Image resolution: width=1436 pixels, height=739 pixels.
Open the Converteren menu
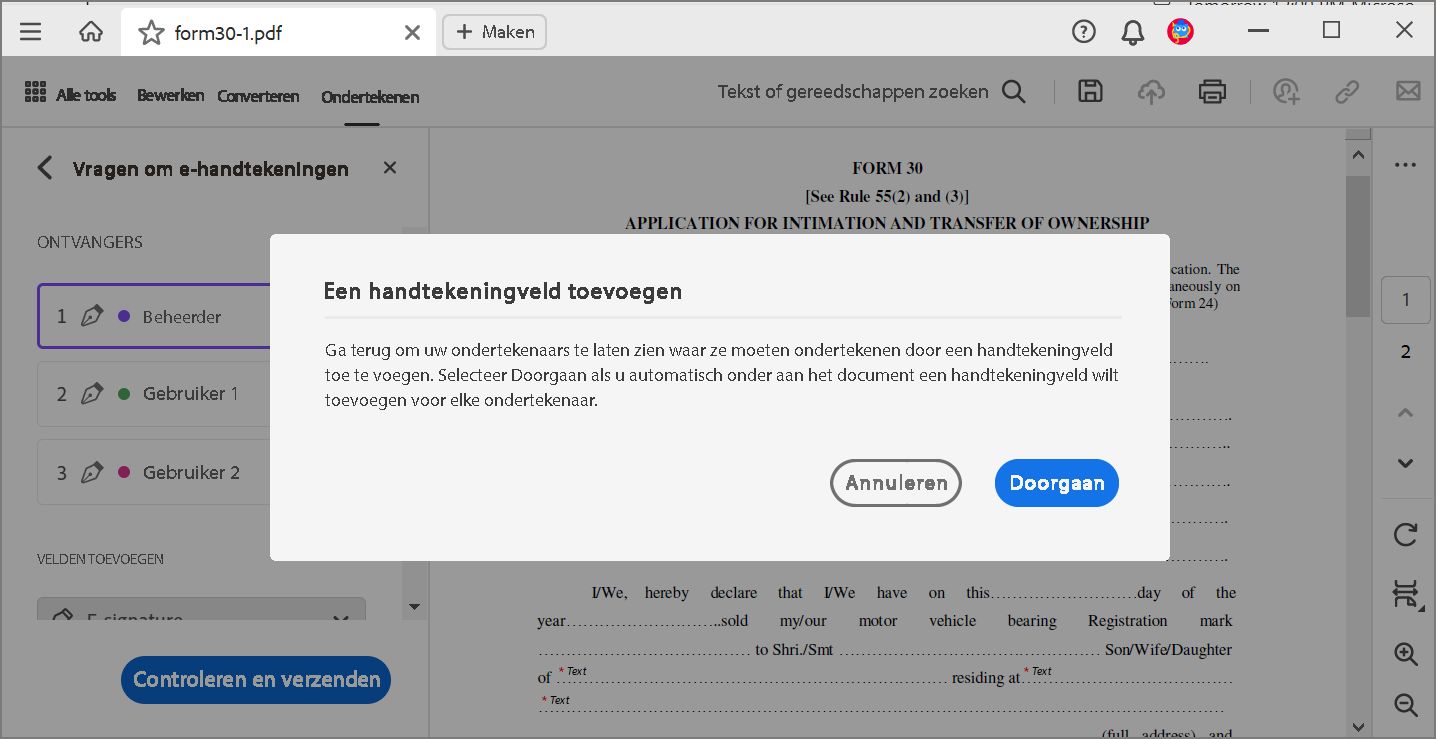click(x=258, y=95)
